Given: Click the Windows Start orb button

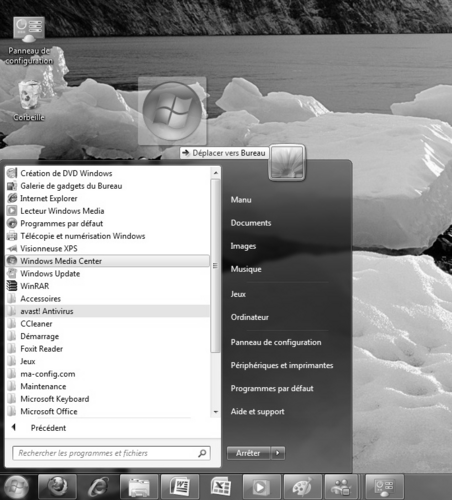Looking at the screenshot, I should click(16, 487).
